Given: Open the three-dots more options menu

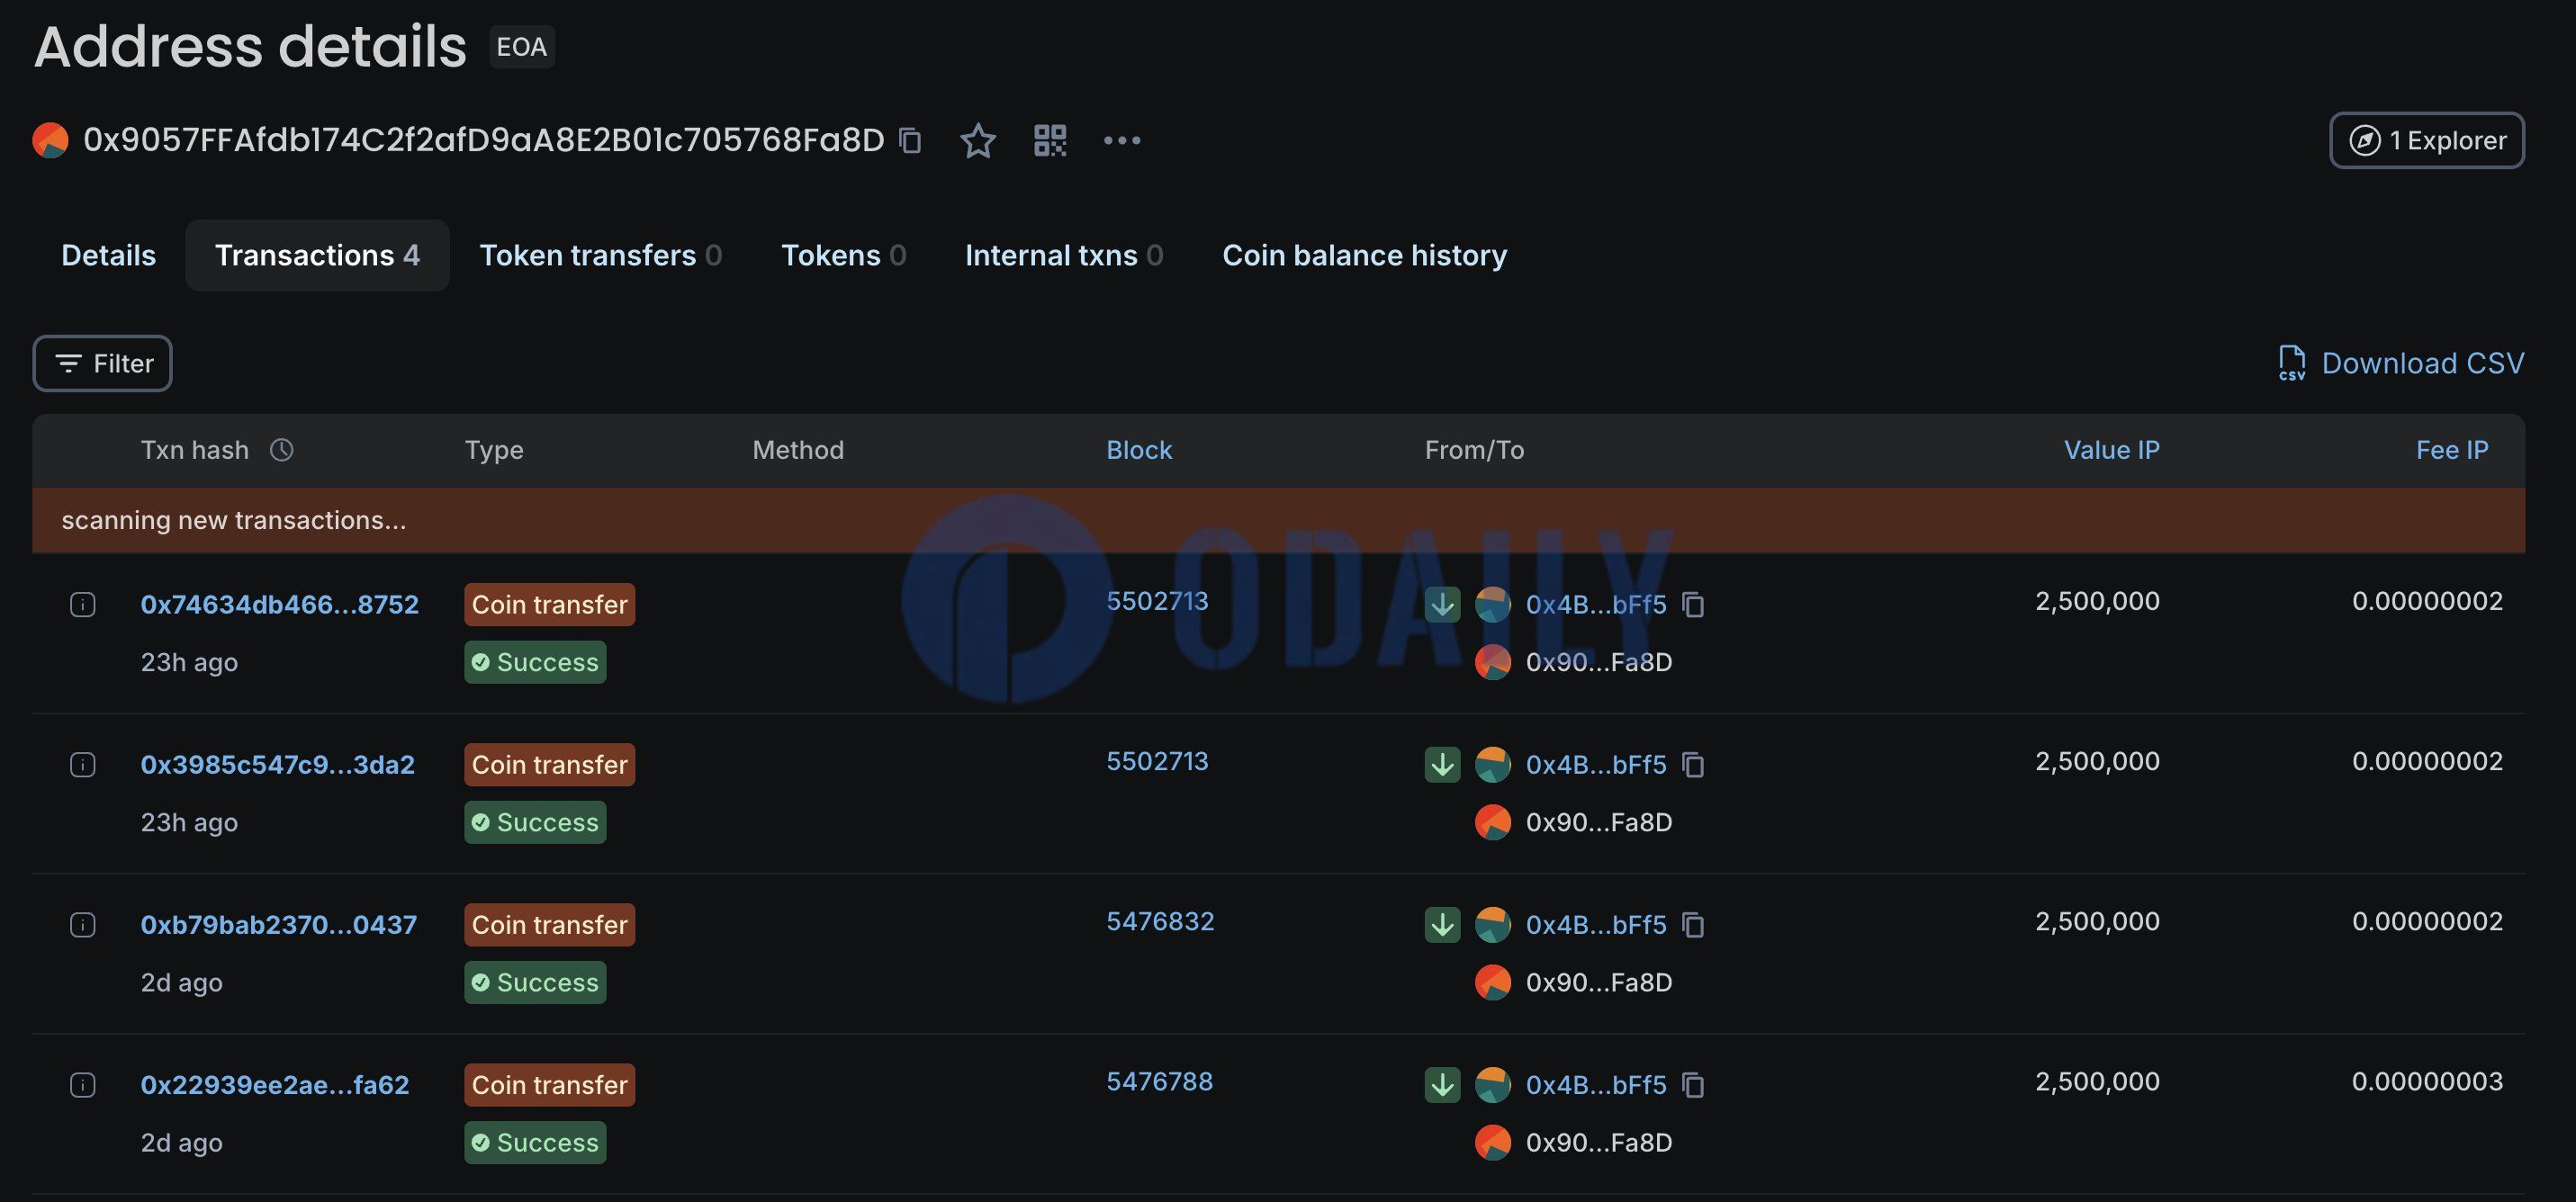Looking at the screenshot, I should click(1121, 140).
